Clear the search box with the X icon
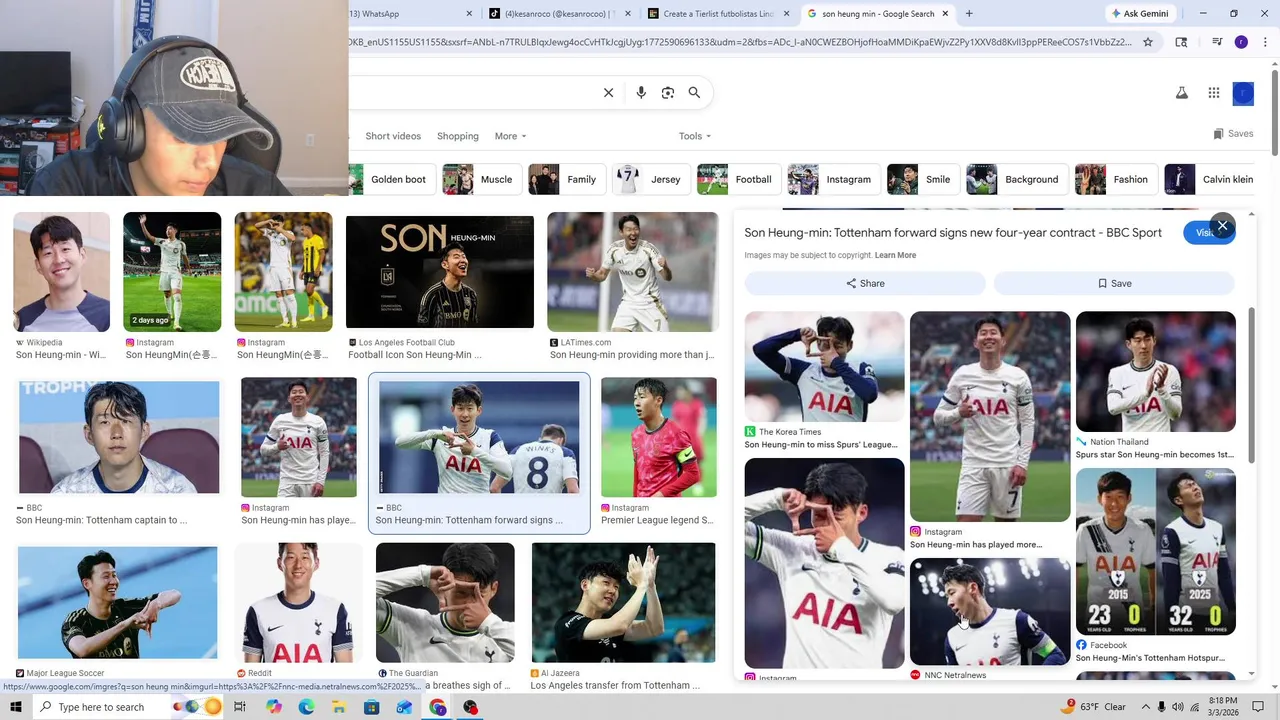 pyautogui.click(x=608, y=93)
